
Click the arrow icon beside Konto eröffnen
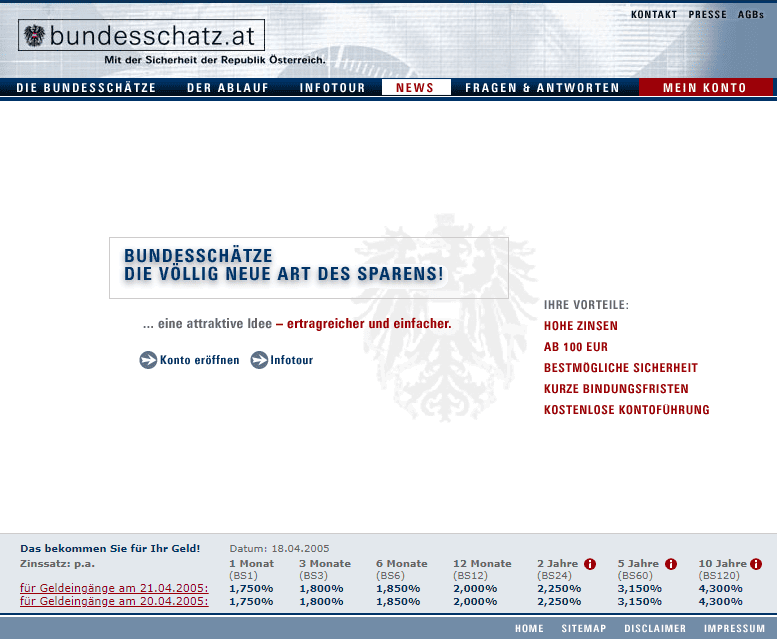(148, 360)
